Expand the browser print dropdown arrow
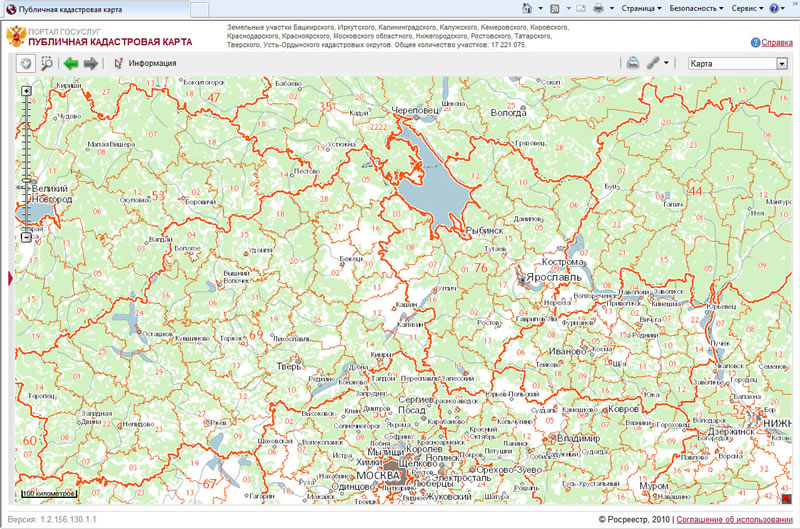Image resolution: width=800 pixels, height=529 pixels. (x=611, y=8)
